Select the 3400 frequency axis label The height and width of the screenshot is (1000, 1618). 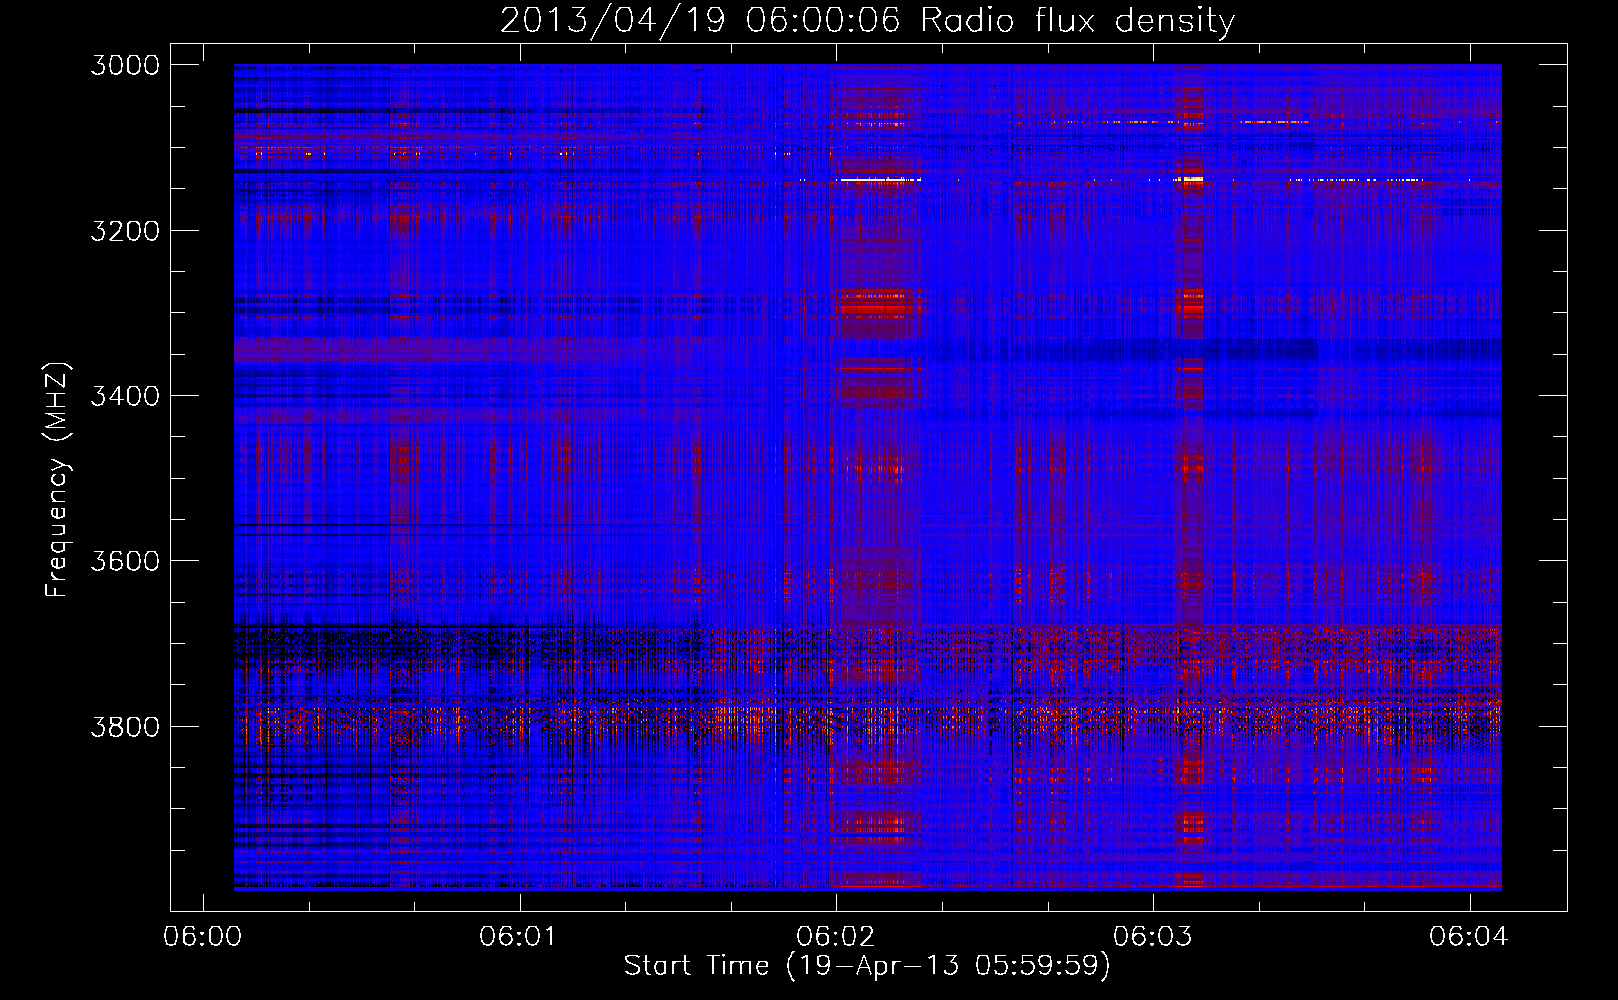coord(125,396)
